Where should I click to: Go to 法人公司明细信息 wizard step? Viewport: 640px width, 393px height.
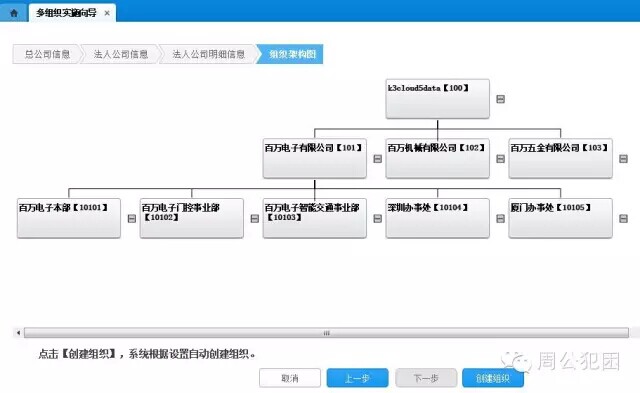(209, 54)
